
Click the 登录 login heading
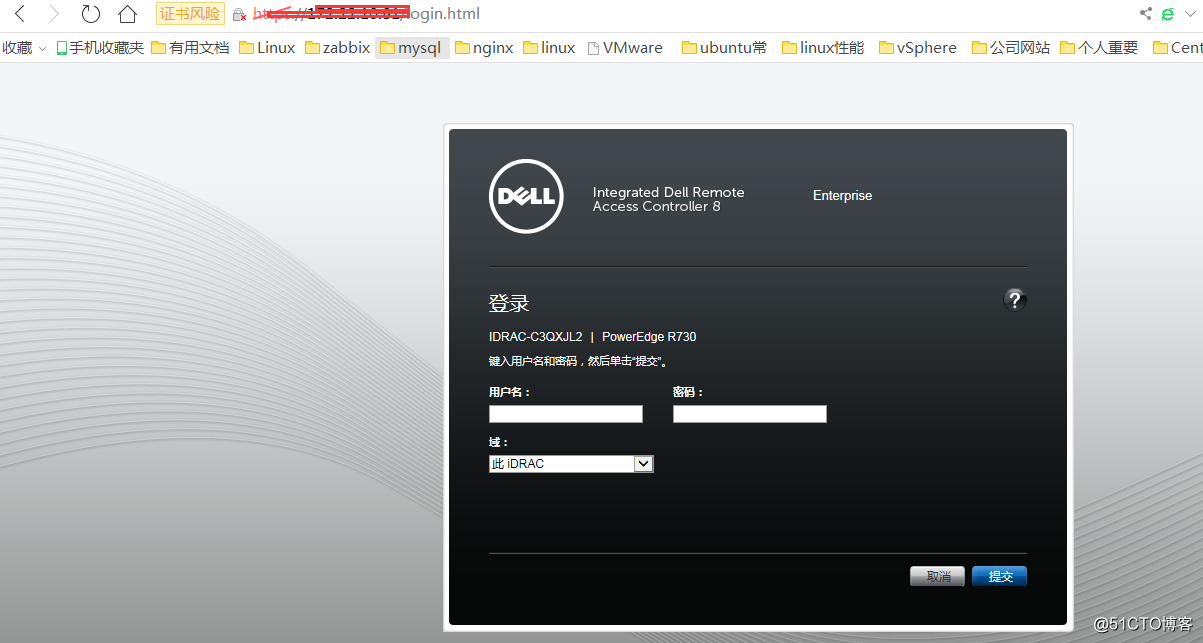(x=509, y=303)
